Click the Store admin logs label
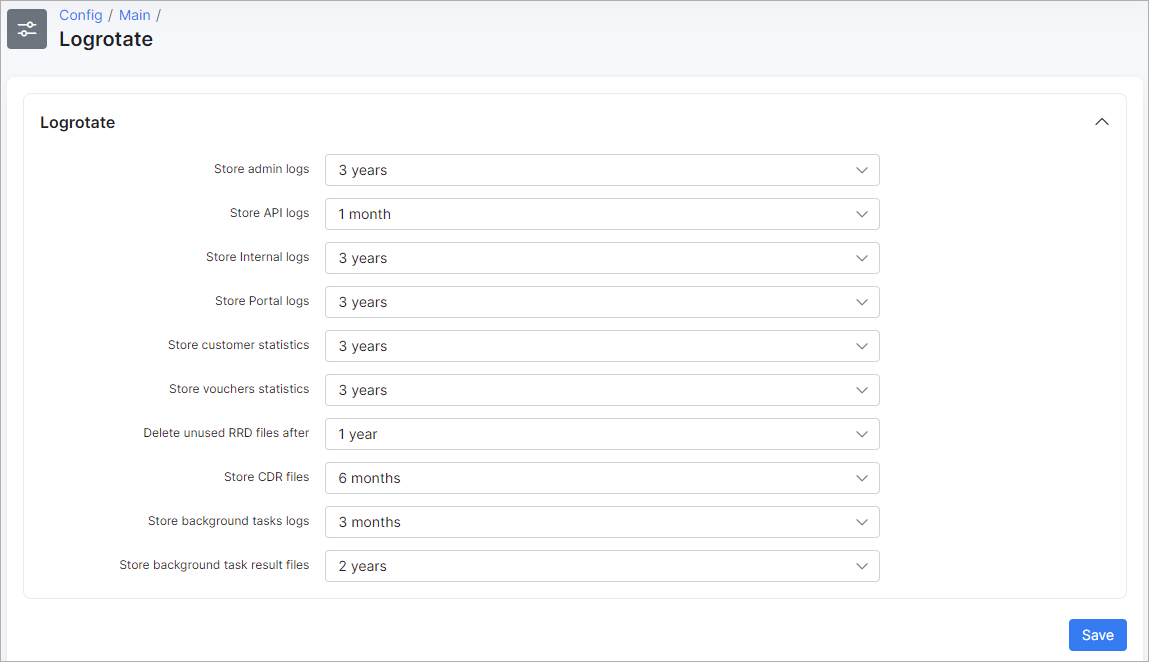Image resolution: width=1149 pixels, height=662 pixels. [x=262, y=169]
